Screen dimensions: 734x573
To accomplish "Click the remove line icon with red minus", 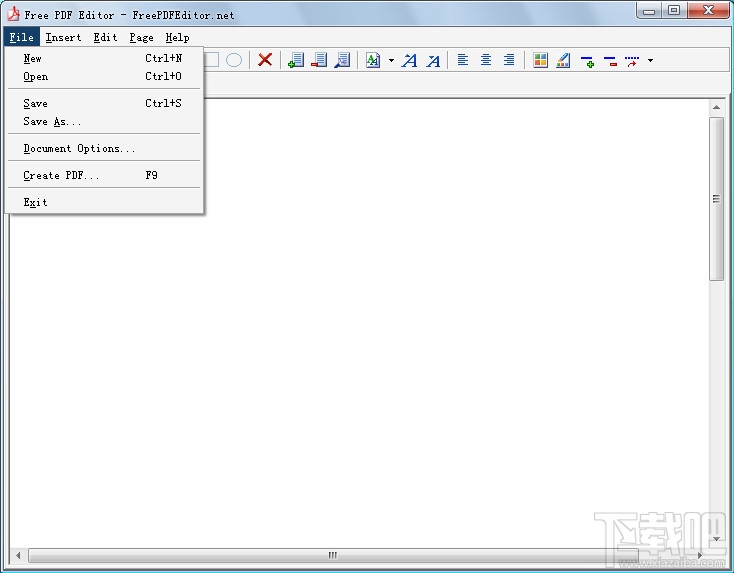I will tap(610, 61).
